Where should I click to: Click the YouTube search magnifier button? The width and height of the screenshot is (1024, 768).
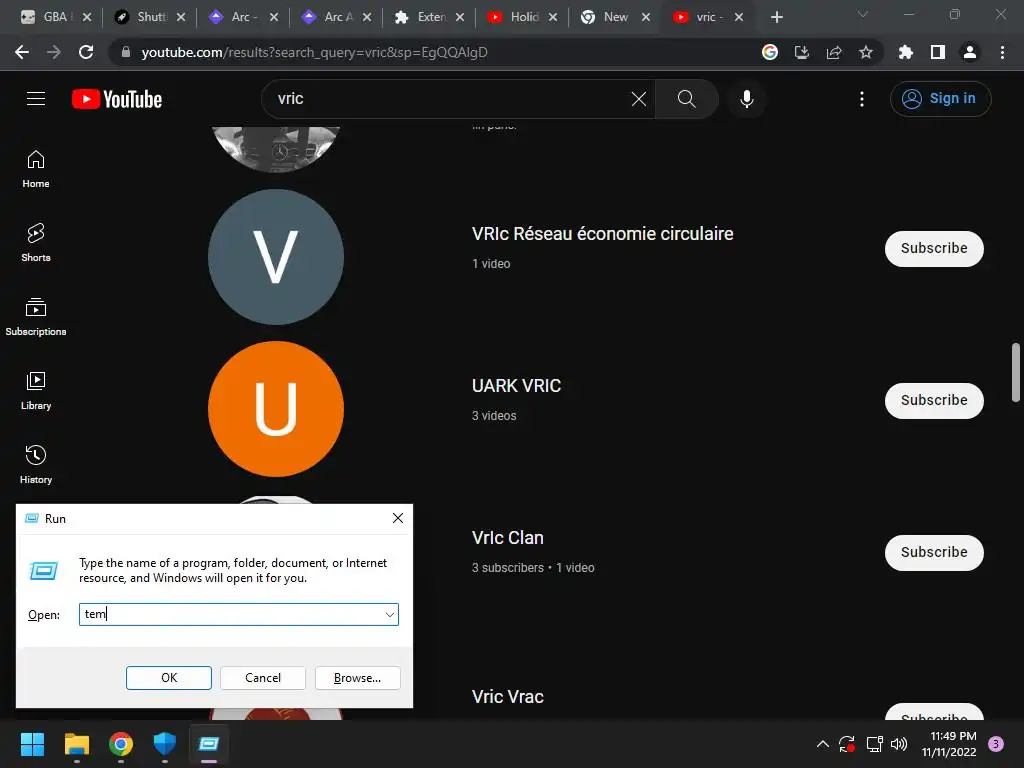pos(686,99)
